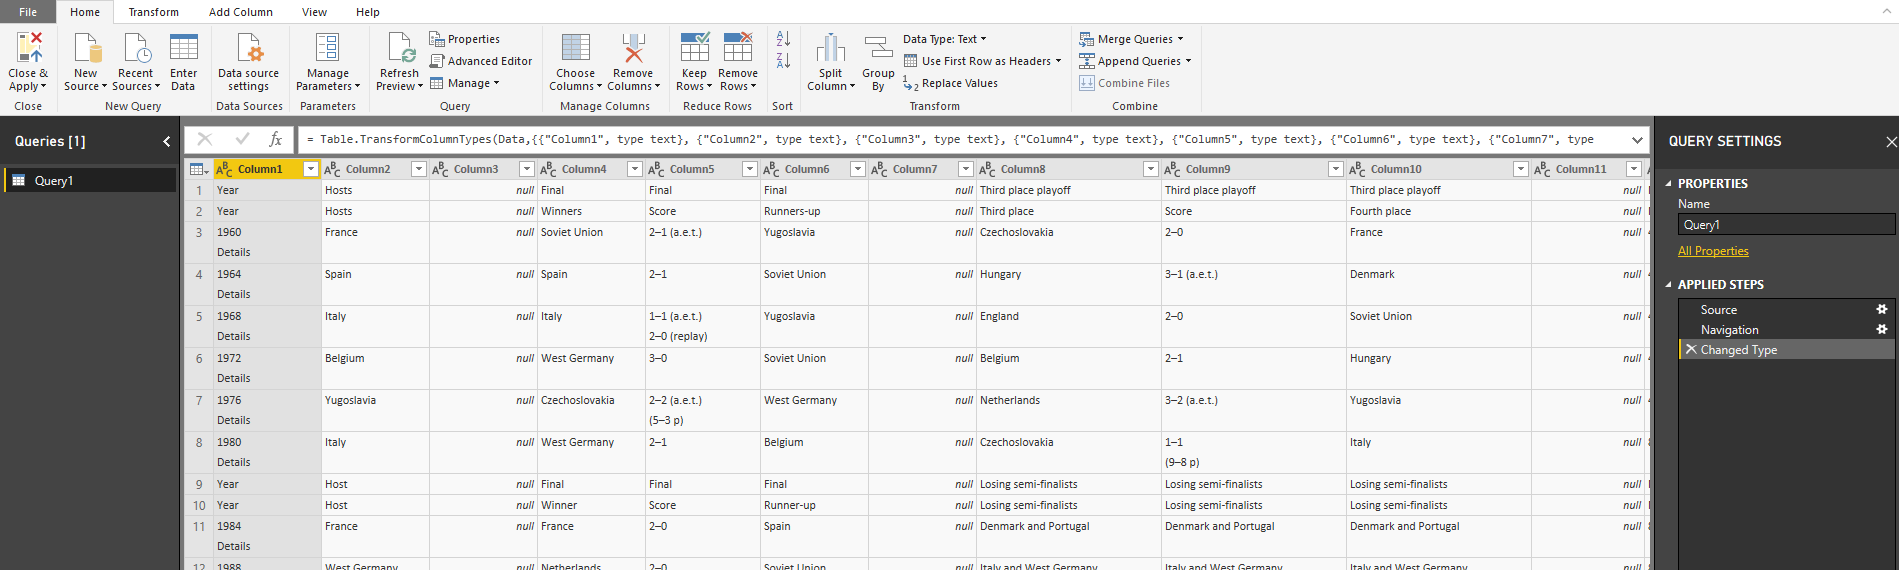Expand the formula bar
This screenshot has width=1899, height=570.
[x=1637, y=140]
